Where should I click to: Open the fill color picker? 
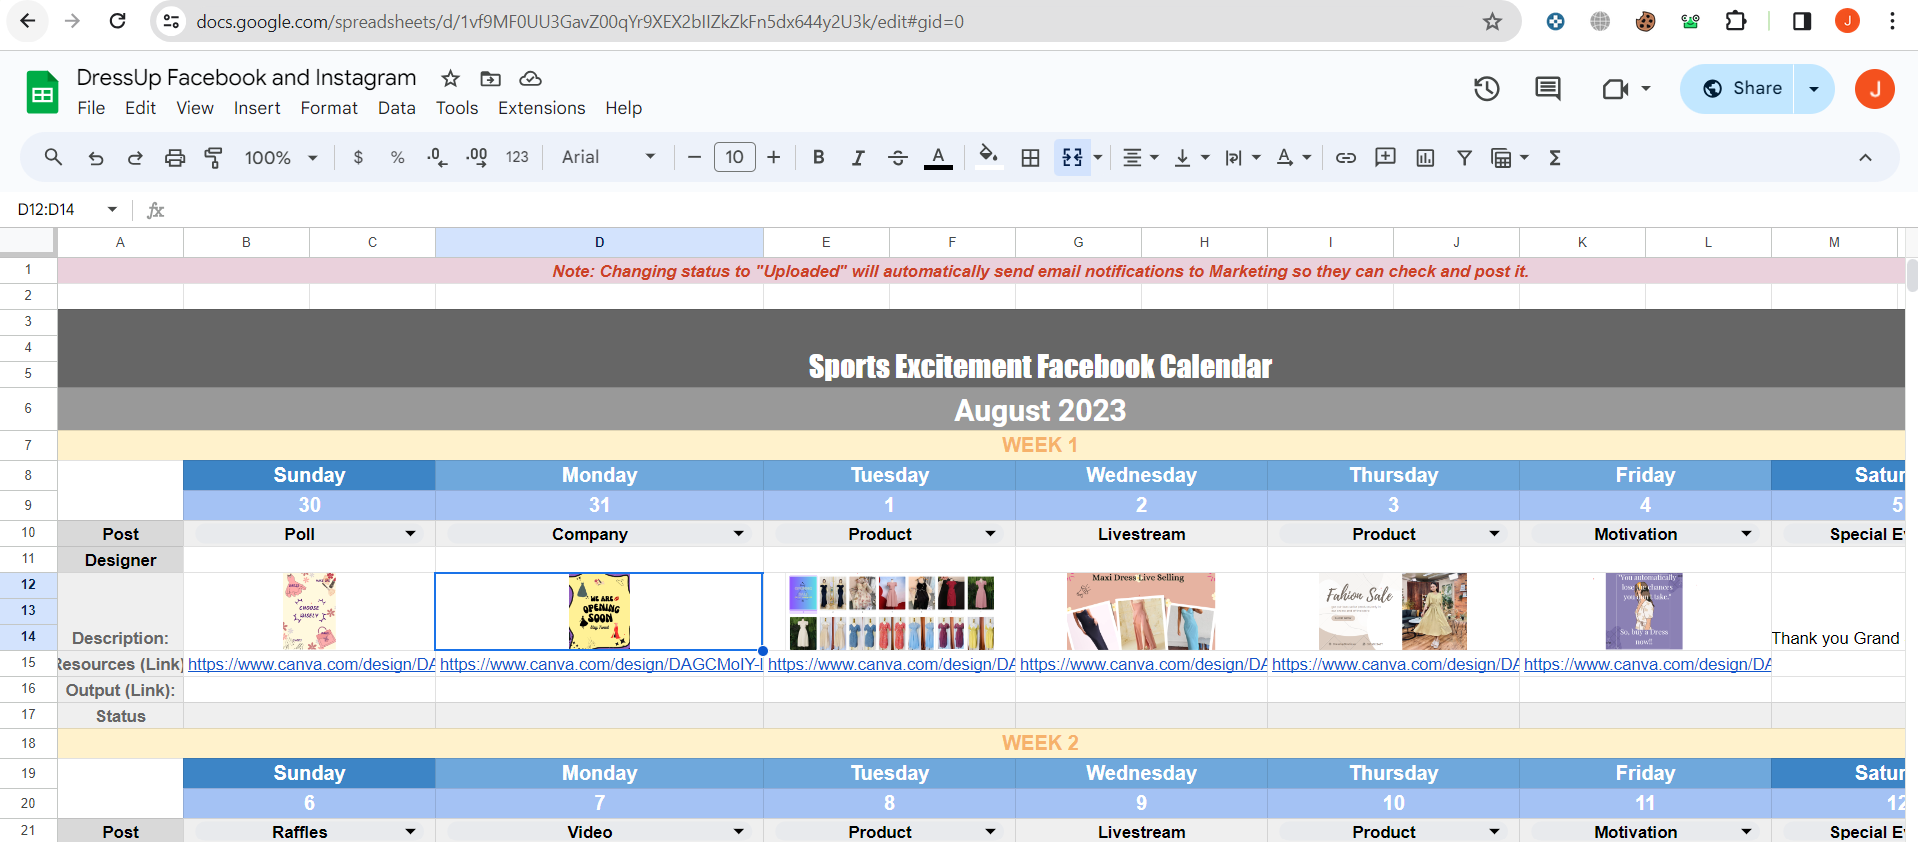click(x=988, y=157)
